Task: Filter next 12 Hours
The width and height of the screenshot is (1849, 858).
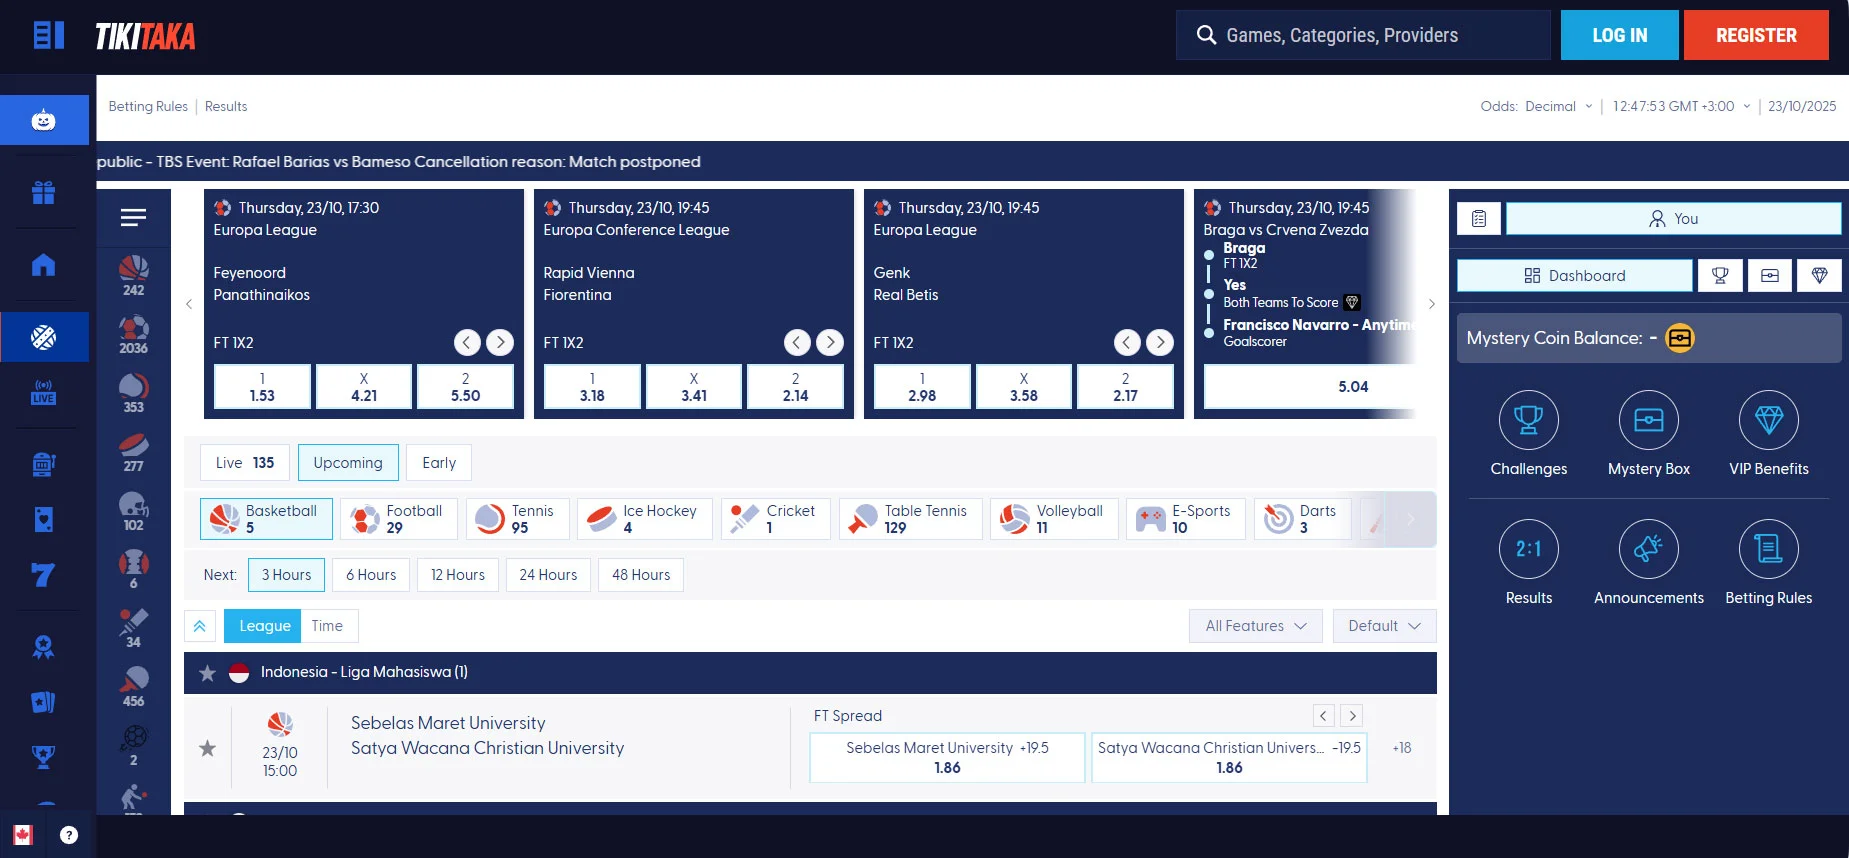Action: (x=458, y=575)
